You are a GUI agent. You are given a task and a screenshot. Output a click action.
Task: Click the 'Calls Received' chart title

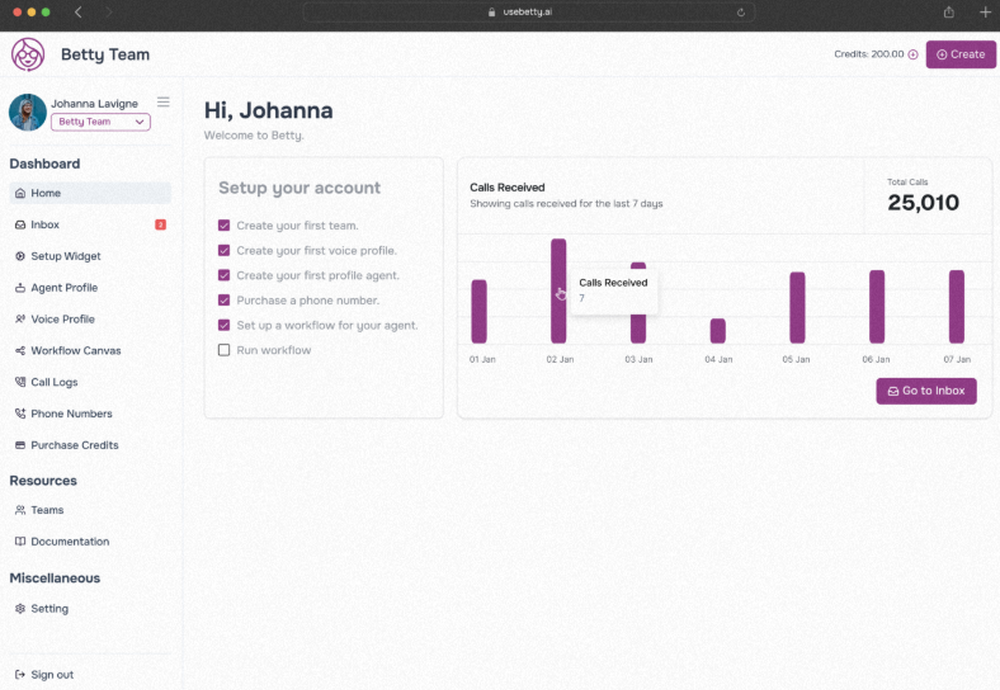pos(507,187)
